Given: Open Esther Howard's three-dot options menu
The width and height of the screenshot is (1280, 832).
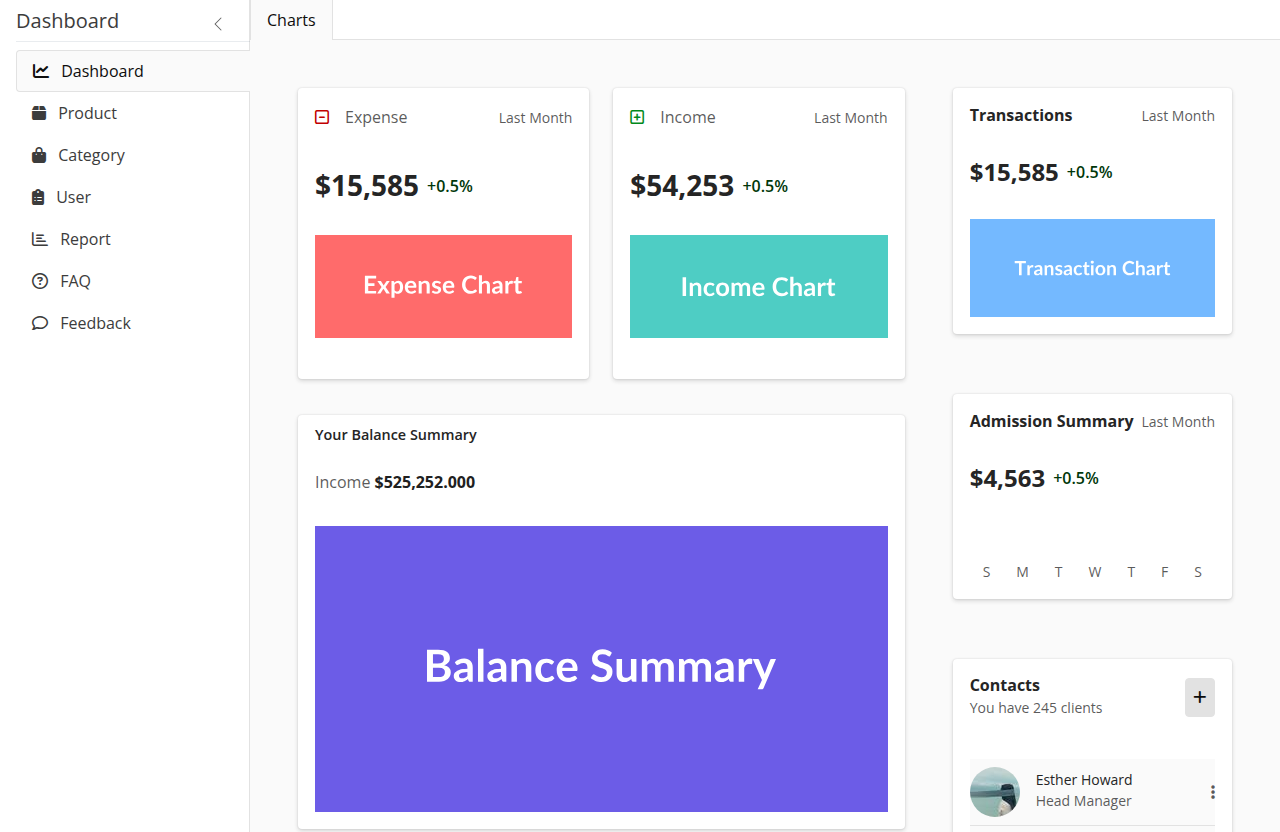Looking at the screenshot, I should [x=1212, y=792].
